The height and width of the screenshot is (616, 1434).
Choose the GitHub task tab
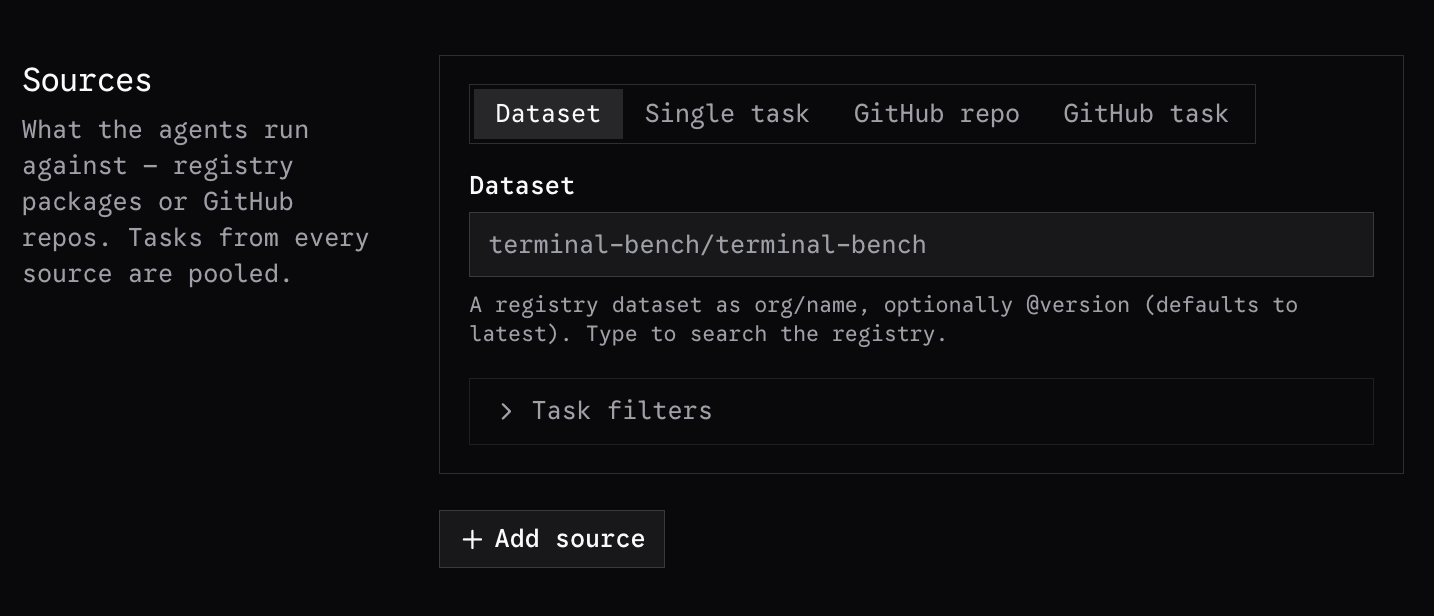pos(1146,114)
